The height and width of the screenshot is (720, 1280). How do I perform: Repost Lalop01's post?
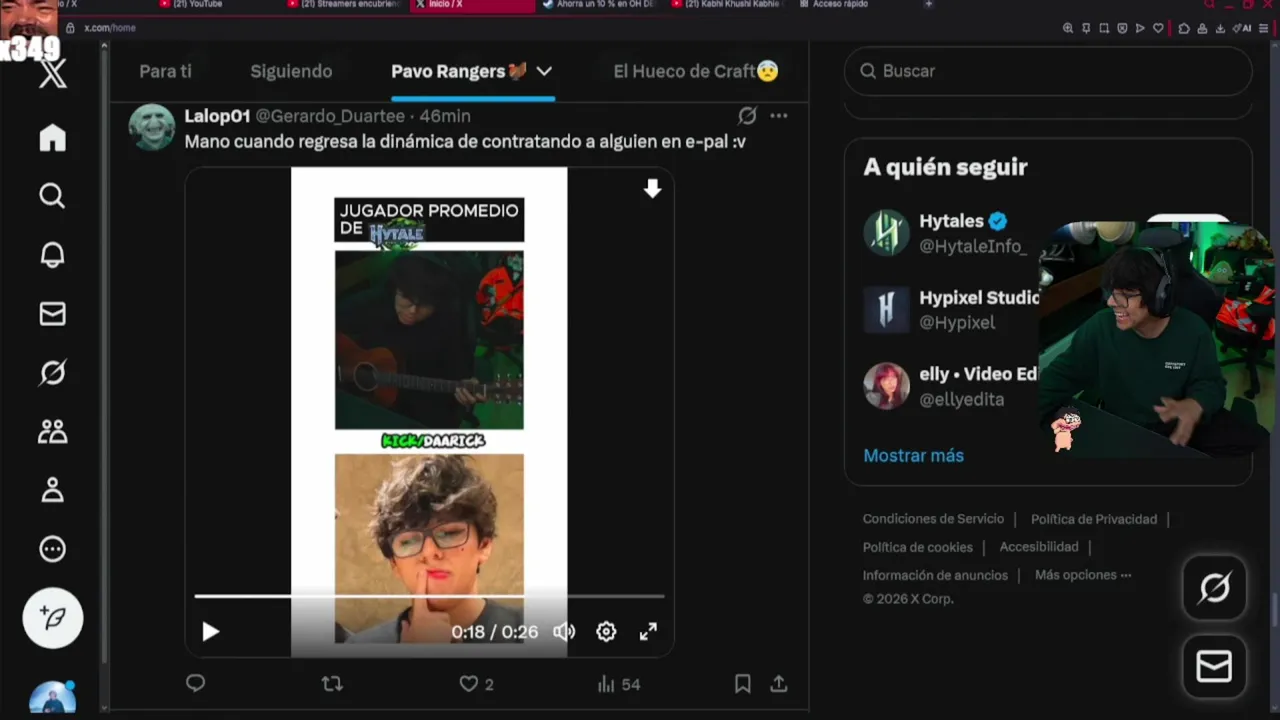[x=332, y=684]
